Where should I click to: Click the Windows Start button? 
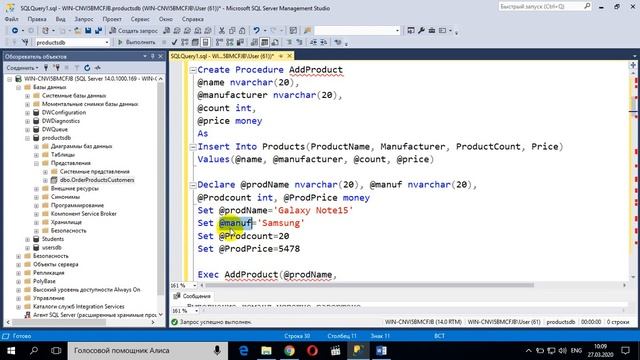(11, 351)
